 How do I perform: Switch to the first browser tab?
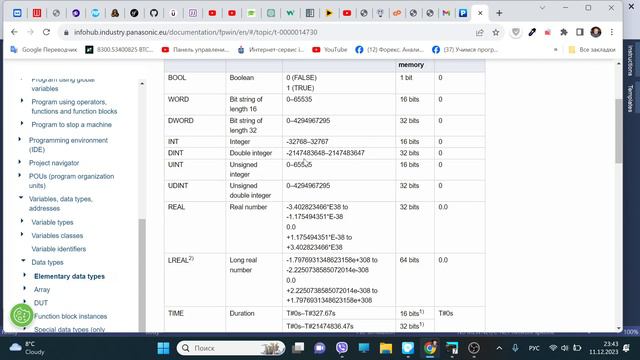(17, 13)
